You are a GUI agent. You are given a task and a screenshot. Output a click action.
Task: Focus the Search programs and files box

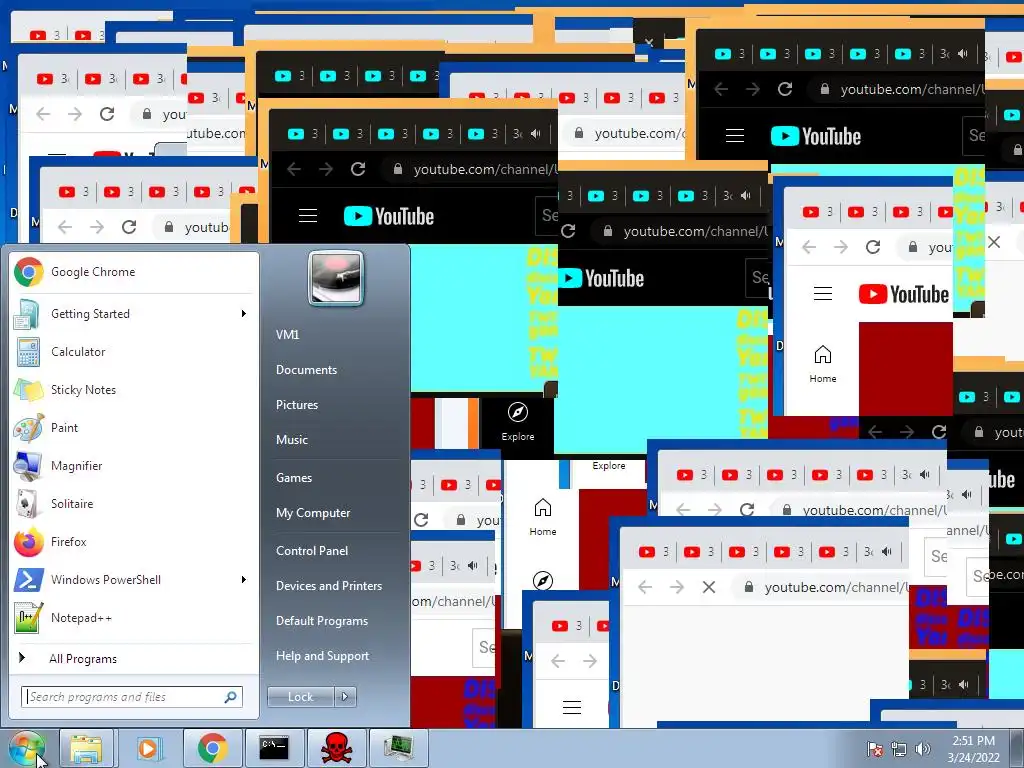132,697
